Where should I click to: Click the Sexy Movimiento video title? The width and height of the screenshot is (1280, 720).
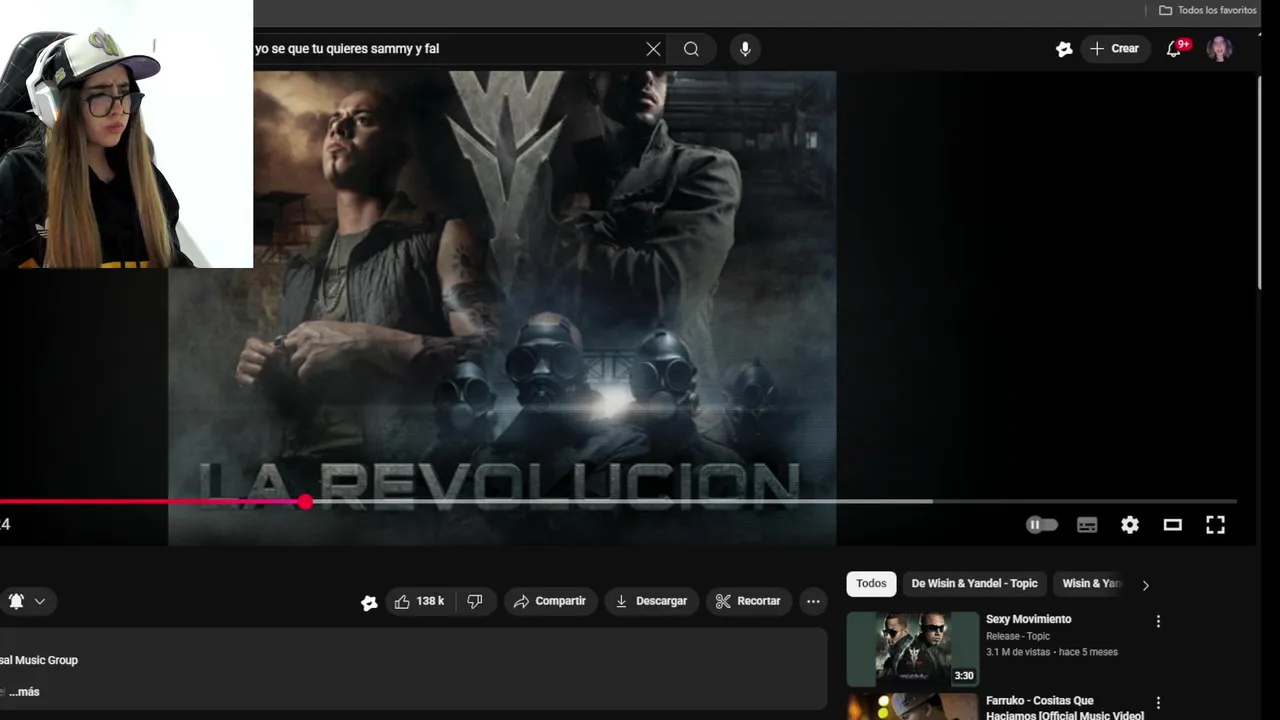(1028, 619)
